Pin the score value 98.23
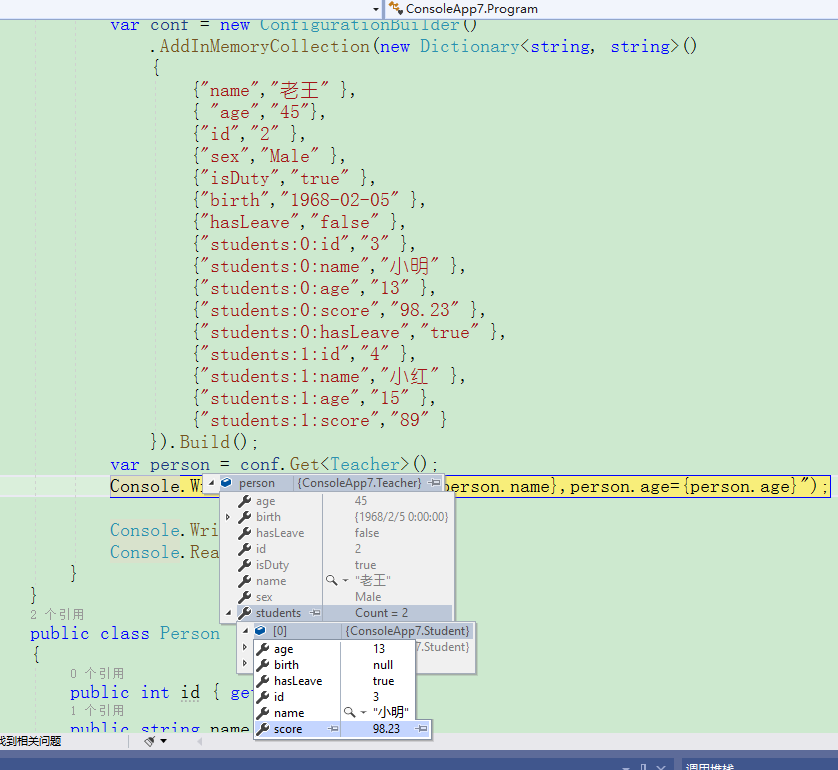 tap(422, 728)
